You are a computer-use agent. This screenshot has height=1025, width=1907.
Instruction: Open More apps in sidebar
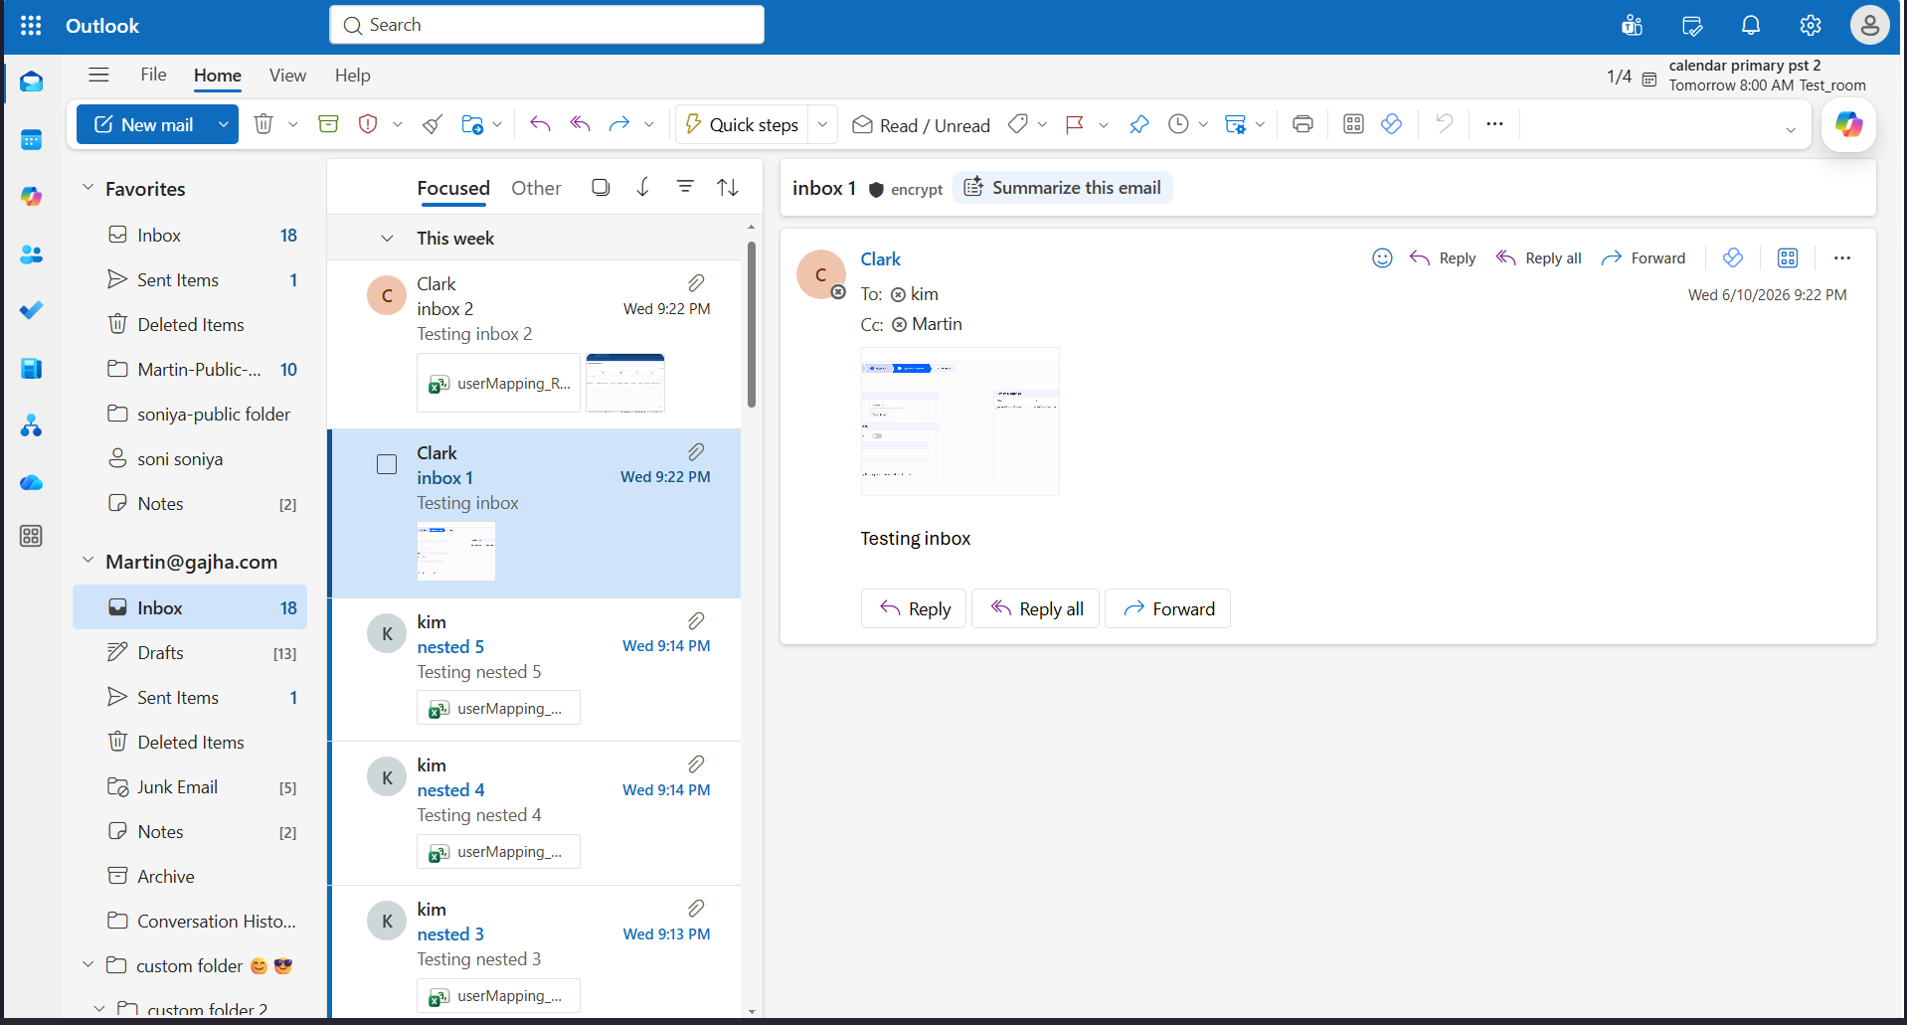(x=31, y=537)
